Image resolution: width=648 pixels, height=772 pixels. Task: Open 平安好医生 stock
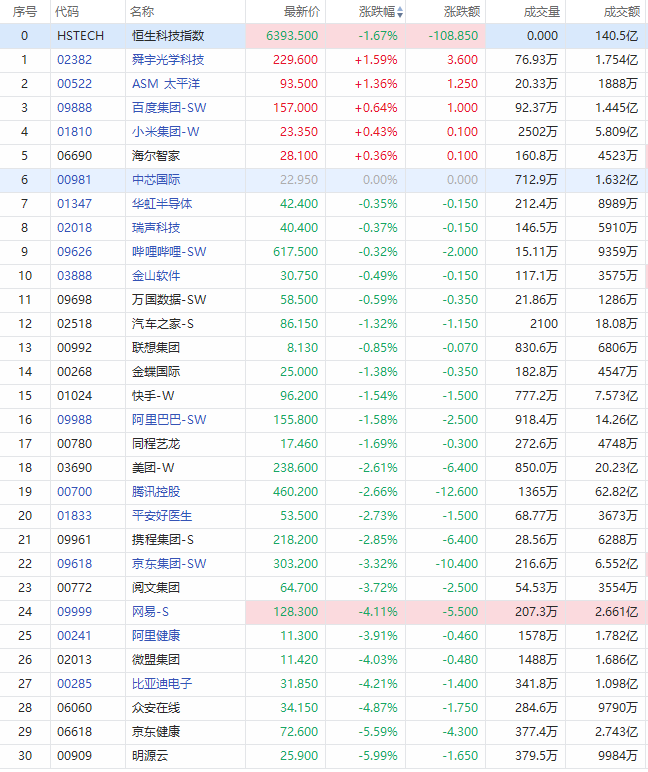[x=162, y=515]
